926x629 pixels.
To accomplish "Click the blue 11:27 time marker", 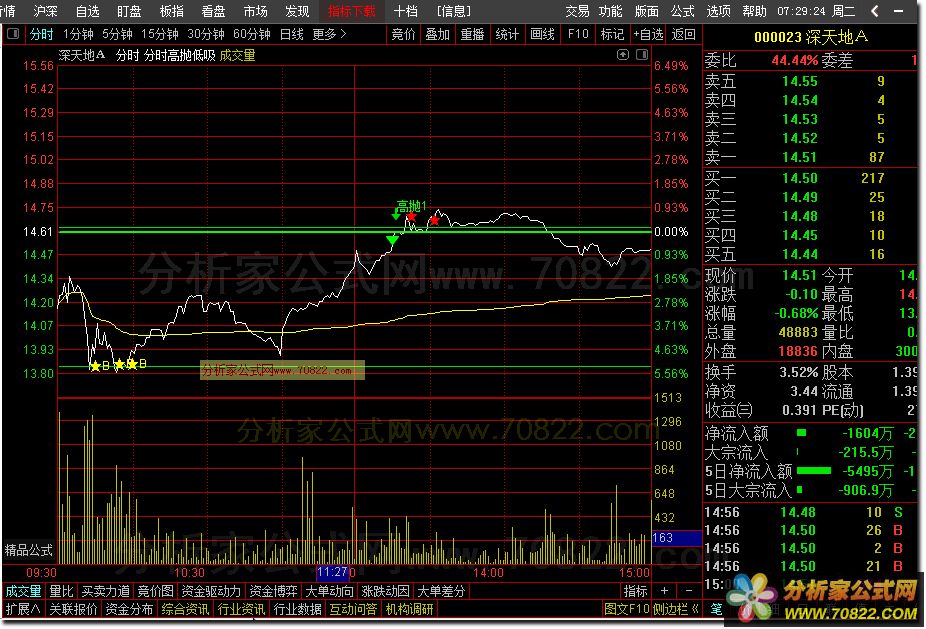I will (332, 572).
